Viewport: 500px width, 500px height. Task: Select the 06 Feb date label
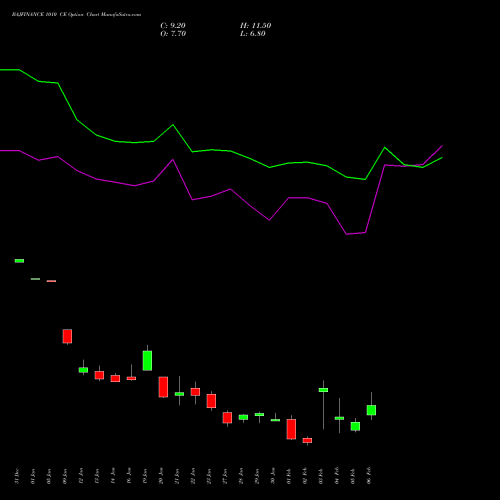click(369, 476)
